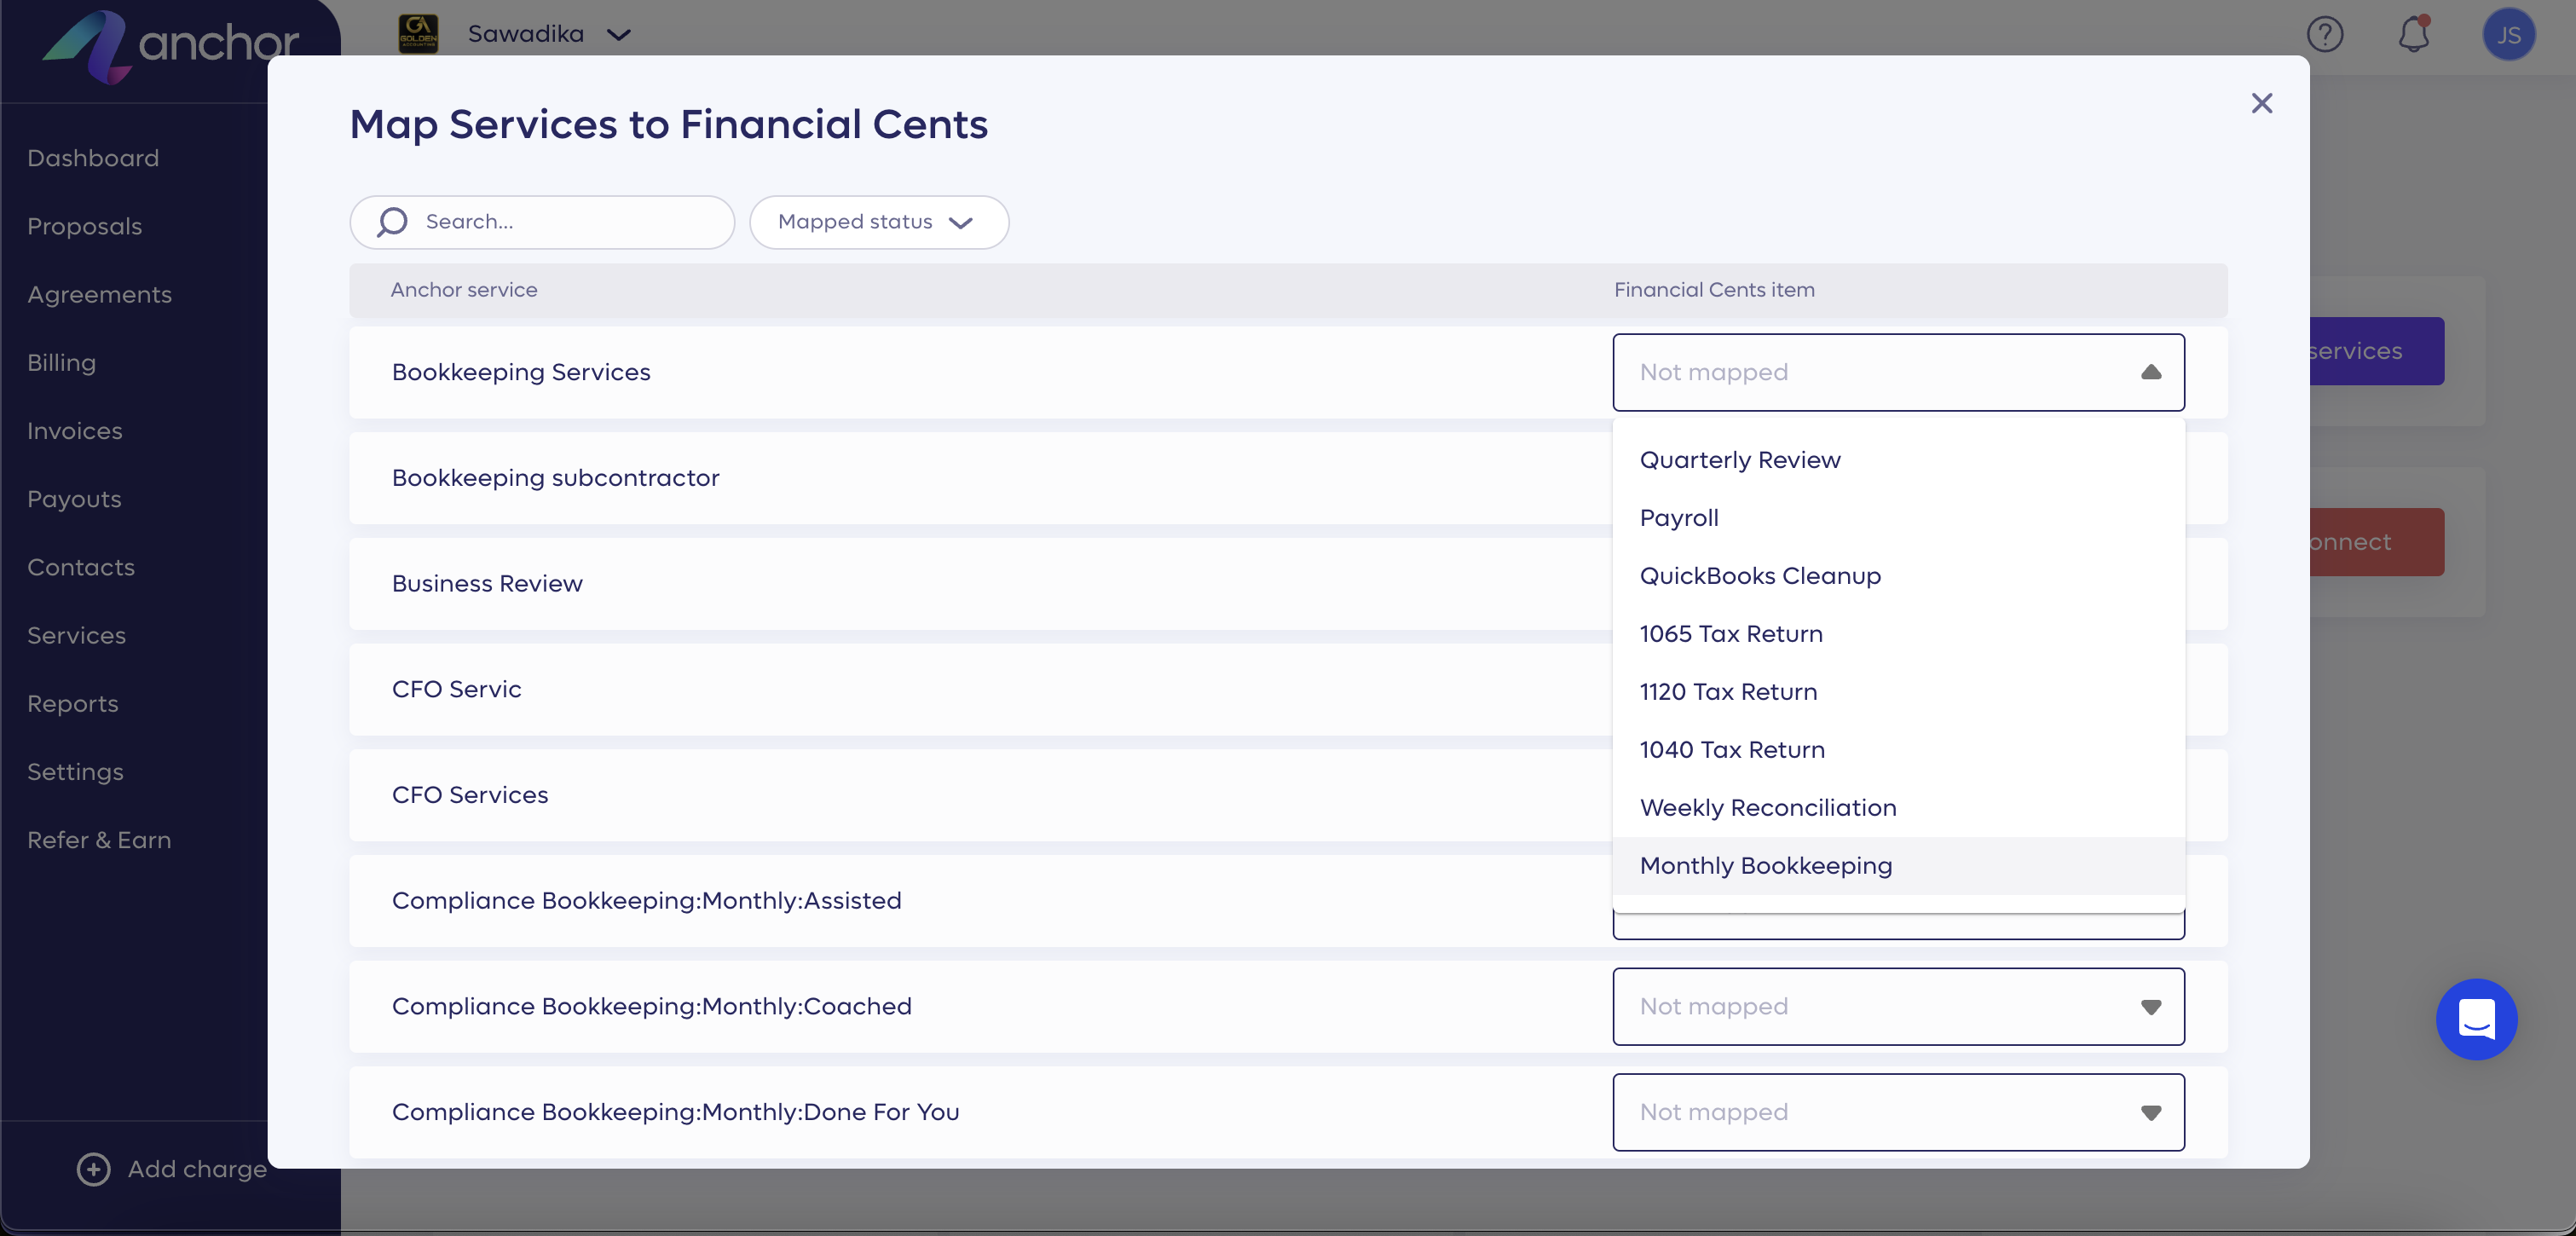
Task: Click into the Search field
Action: pos(542,222)
